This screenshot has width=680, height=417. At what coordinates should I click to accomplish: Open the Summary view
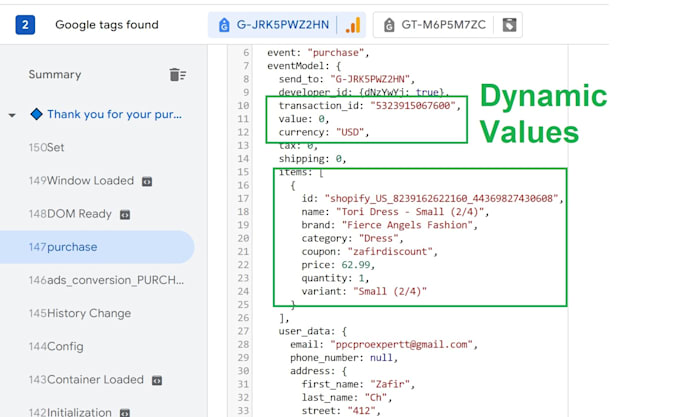pyautogui.click(x=55, y=75)
